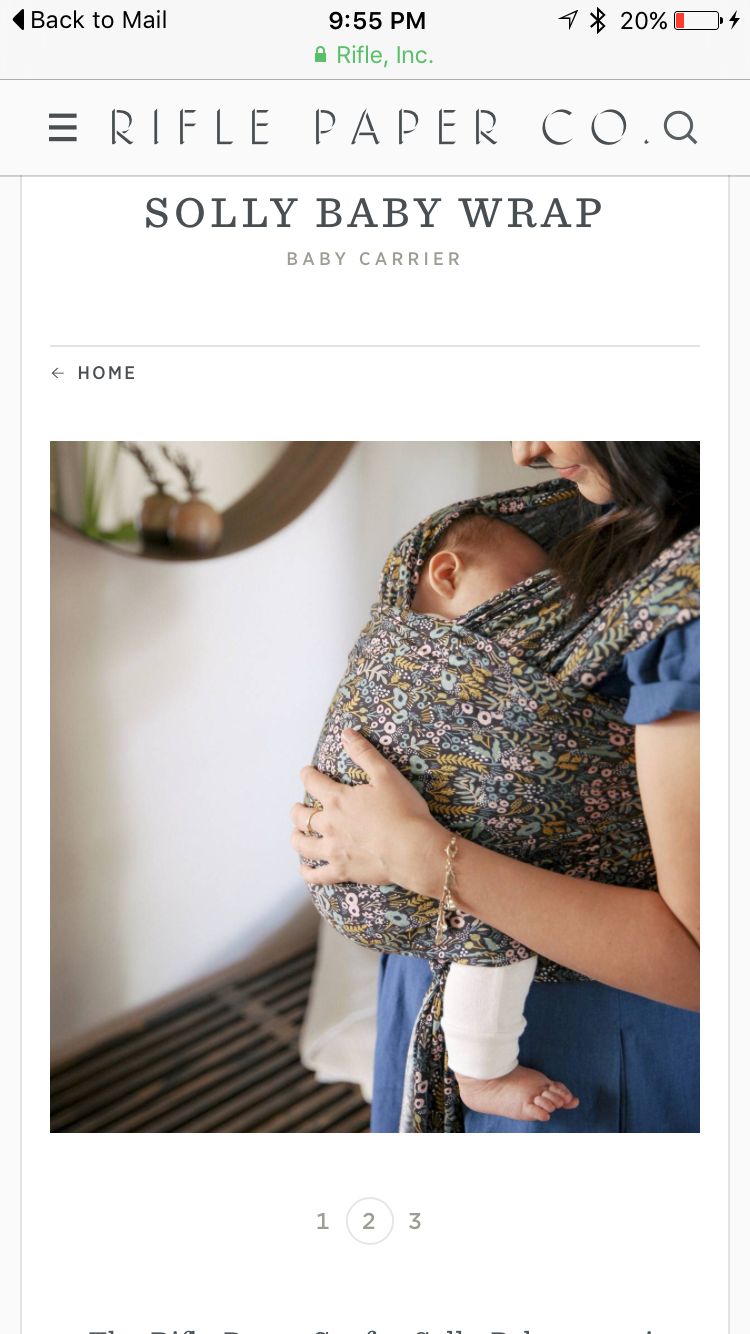750x1334 pixels.
Task: Click the HOME breadcrumb link
Action: click(x=106, y=373)
